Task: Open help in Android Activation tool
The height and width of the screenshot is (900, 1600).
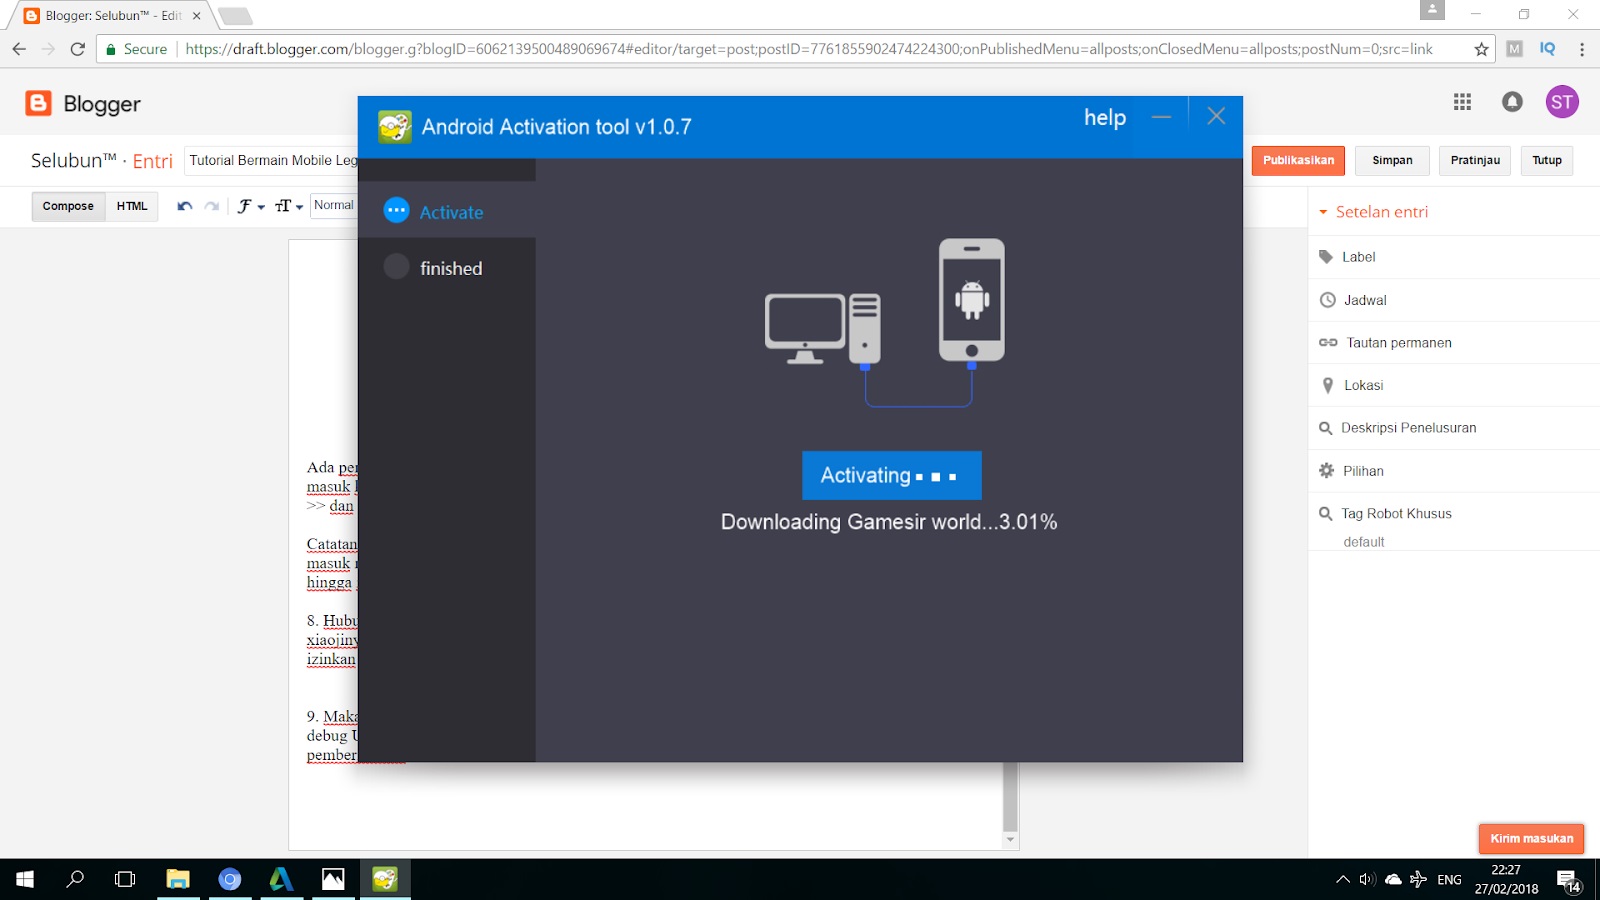Action: pos(1105,118)
